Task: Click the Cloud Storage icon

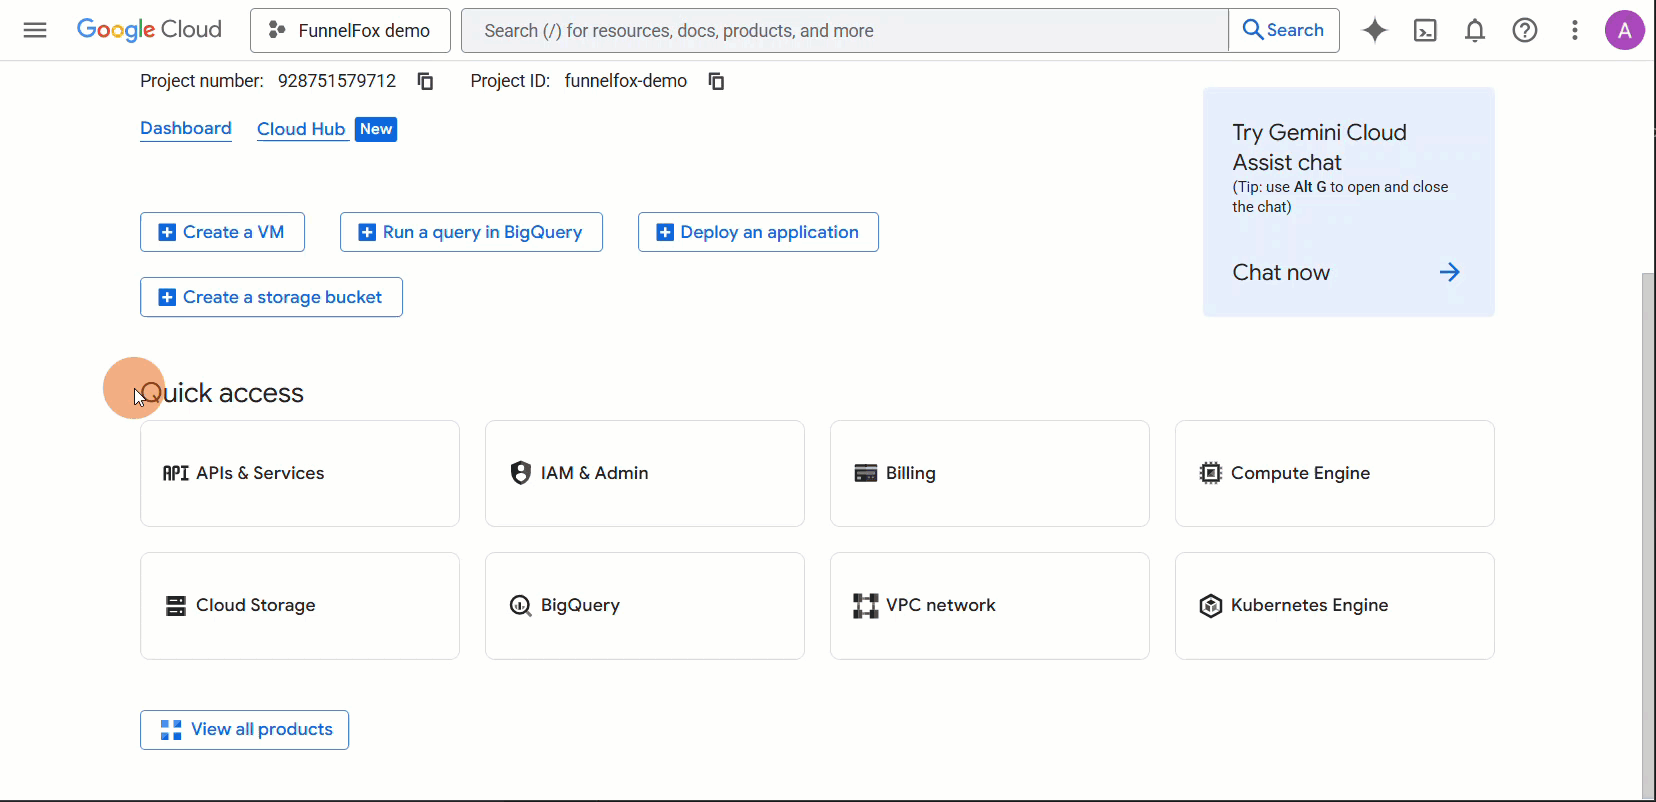Action: [176, 606]
